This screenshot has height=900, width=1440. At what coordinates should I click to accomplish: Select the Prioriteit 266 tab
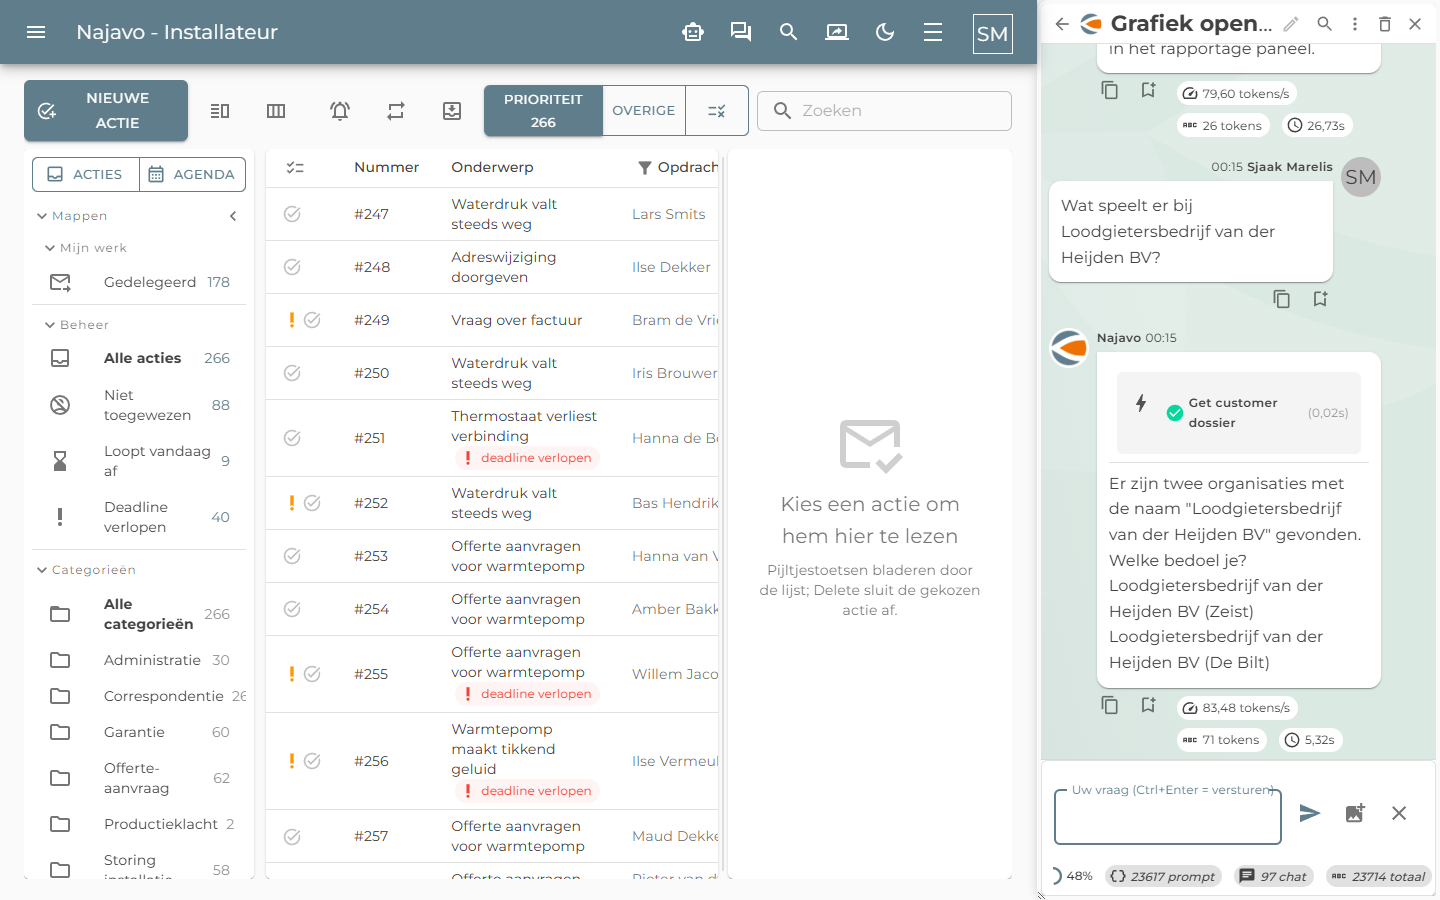(x=543, y=110)
